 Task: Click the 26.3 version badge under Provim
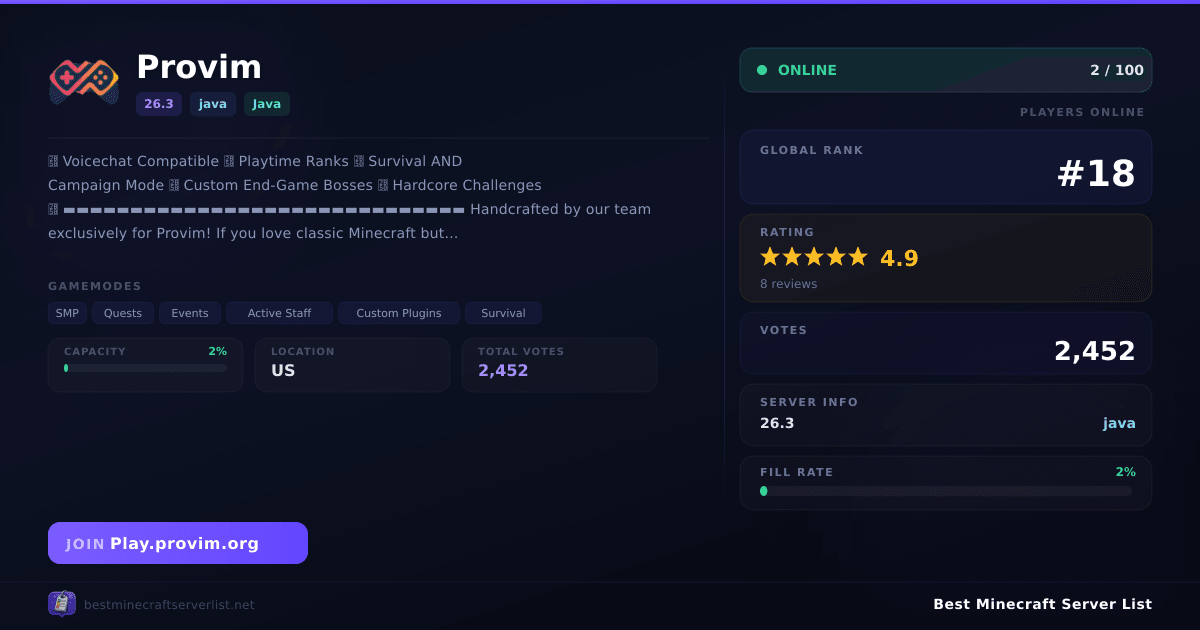click(159, 104)
